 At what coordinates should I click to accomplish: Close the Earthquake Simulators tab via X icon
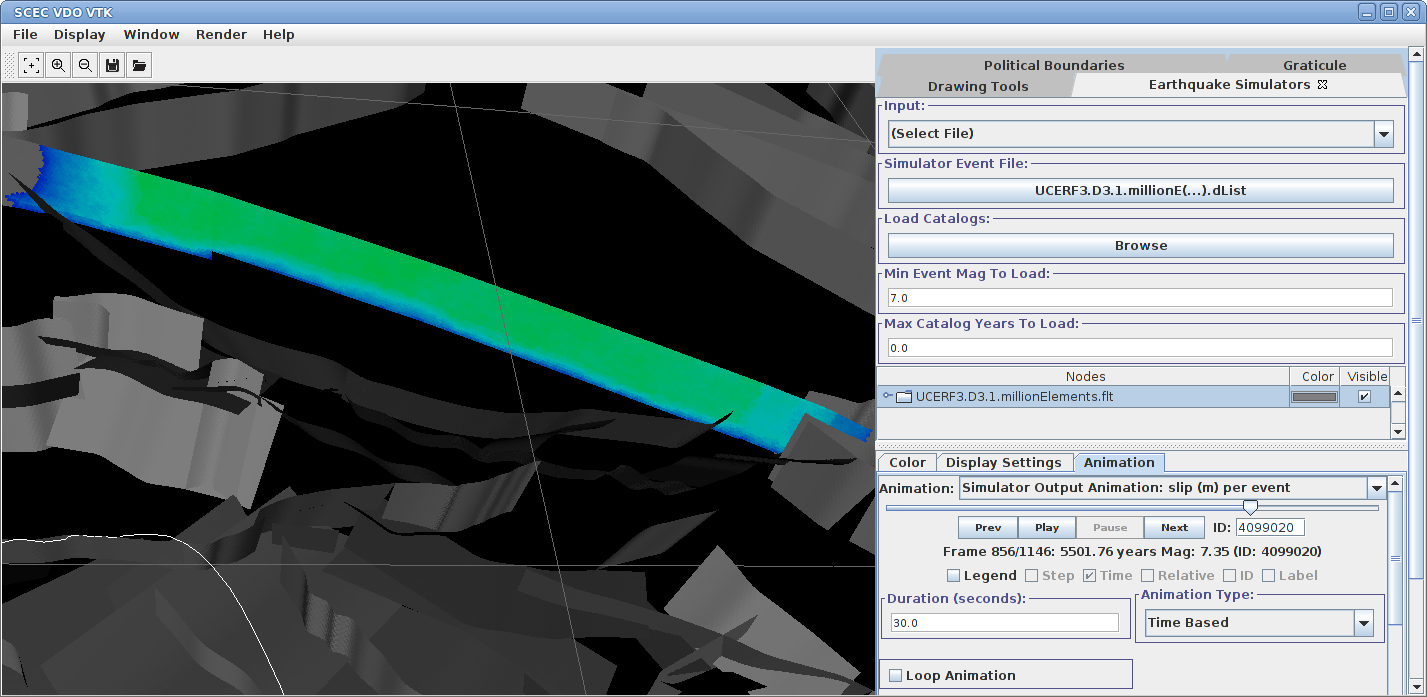[1323, 85]
